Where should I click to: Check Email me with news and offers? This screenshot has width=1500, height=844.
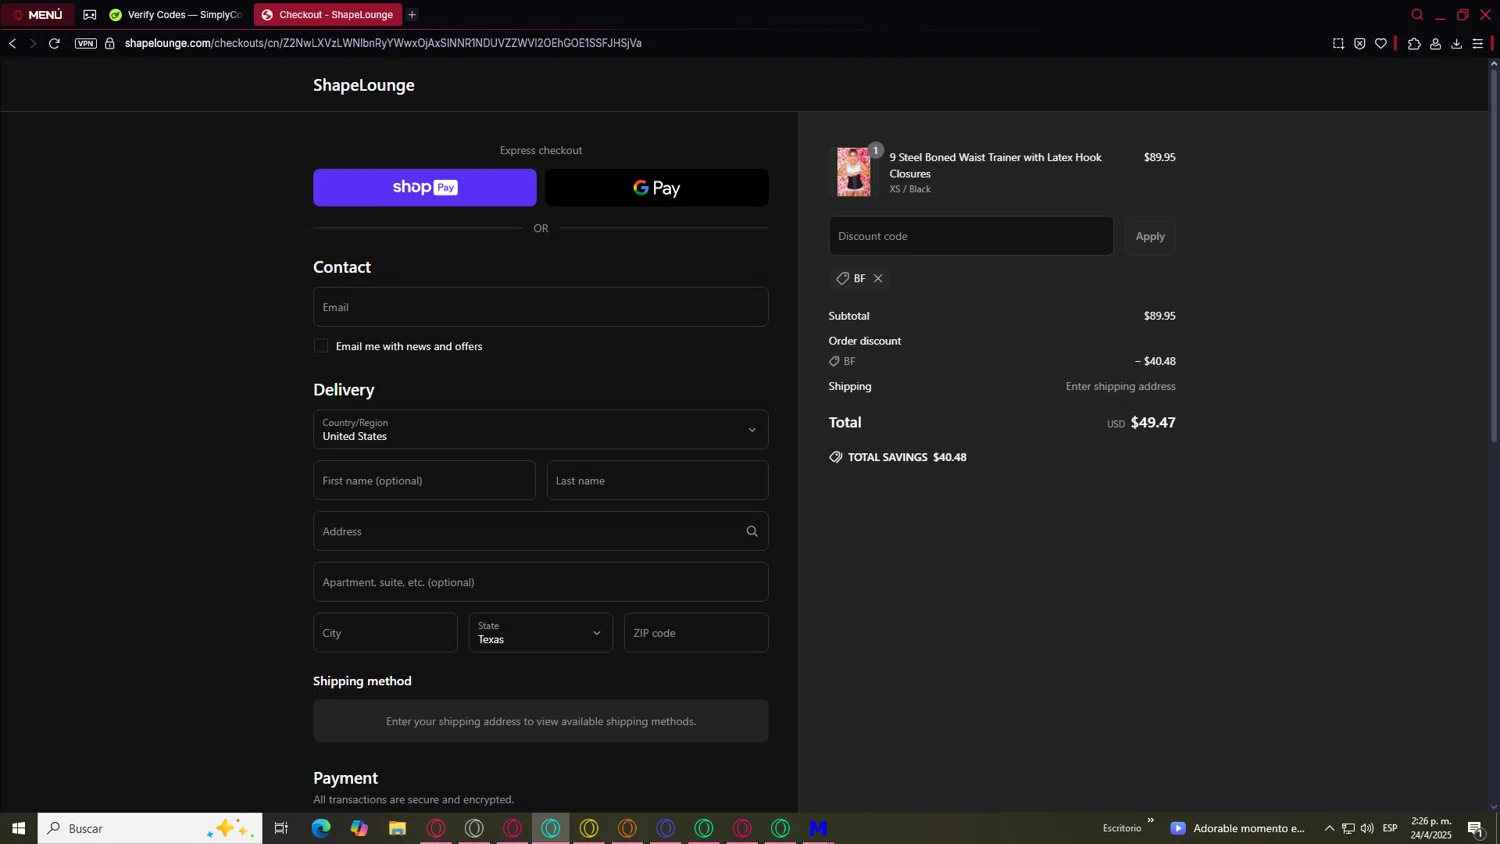(x=321, y=346)
